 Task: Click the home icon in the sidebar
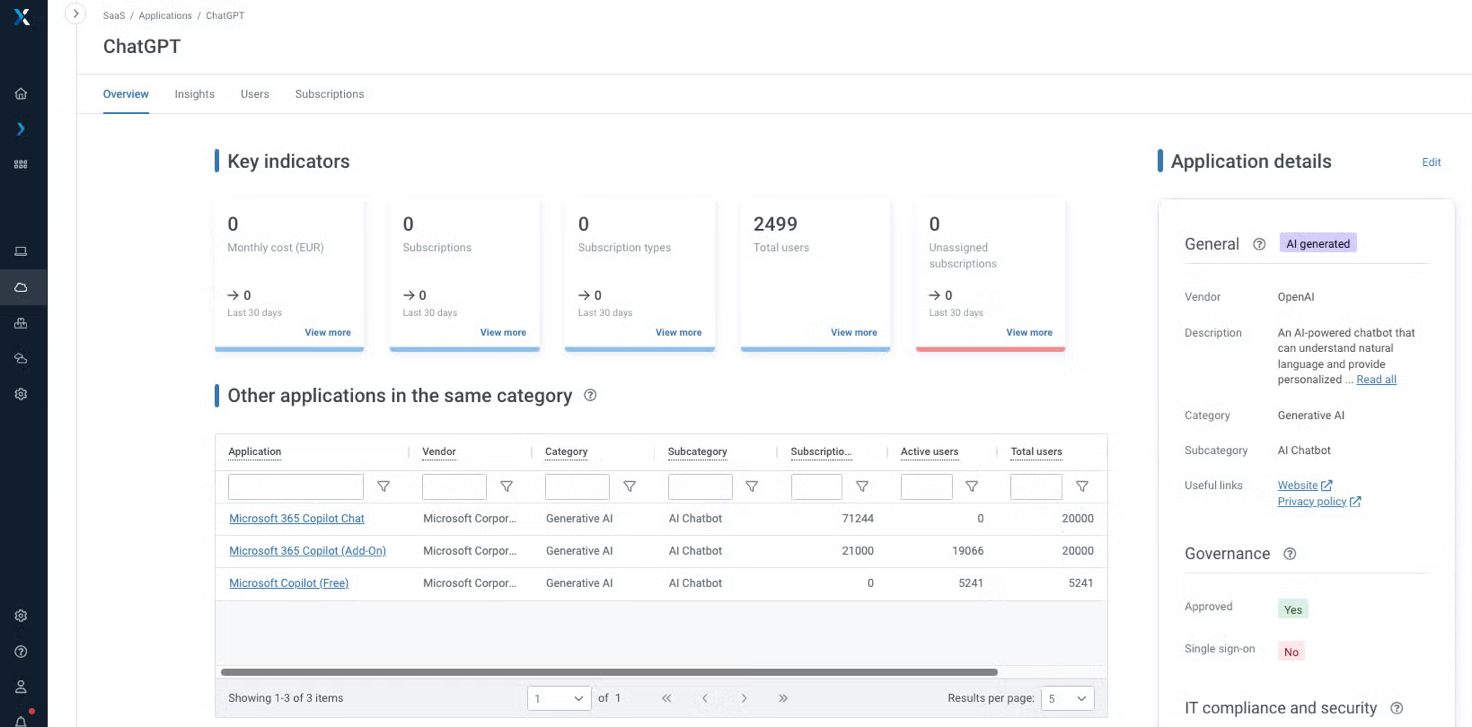tap(21, 94)
